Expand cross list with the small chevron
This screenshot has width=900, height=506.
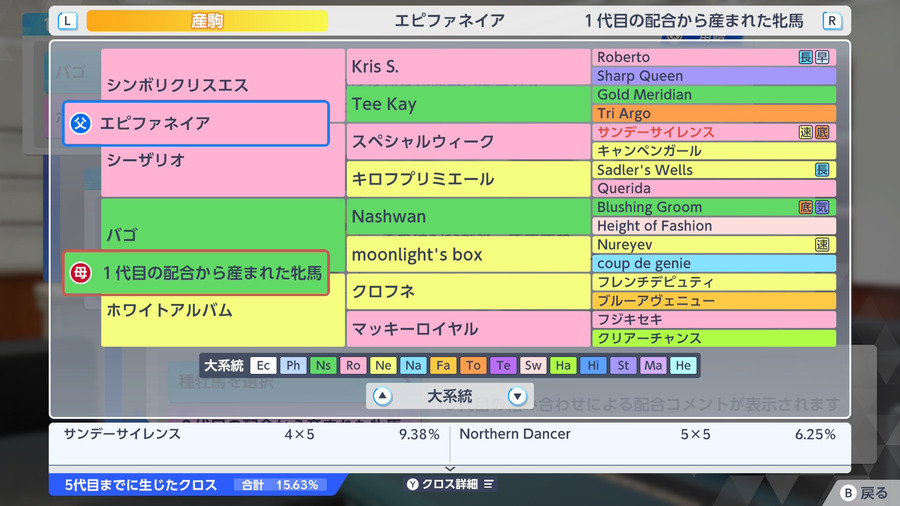pos(450,469)
